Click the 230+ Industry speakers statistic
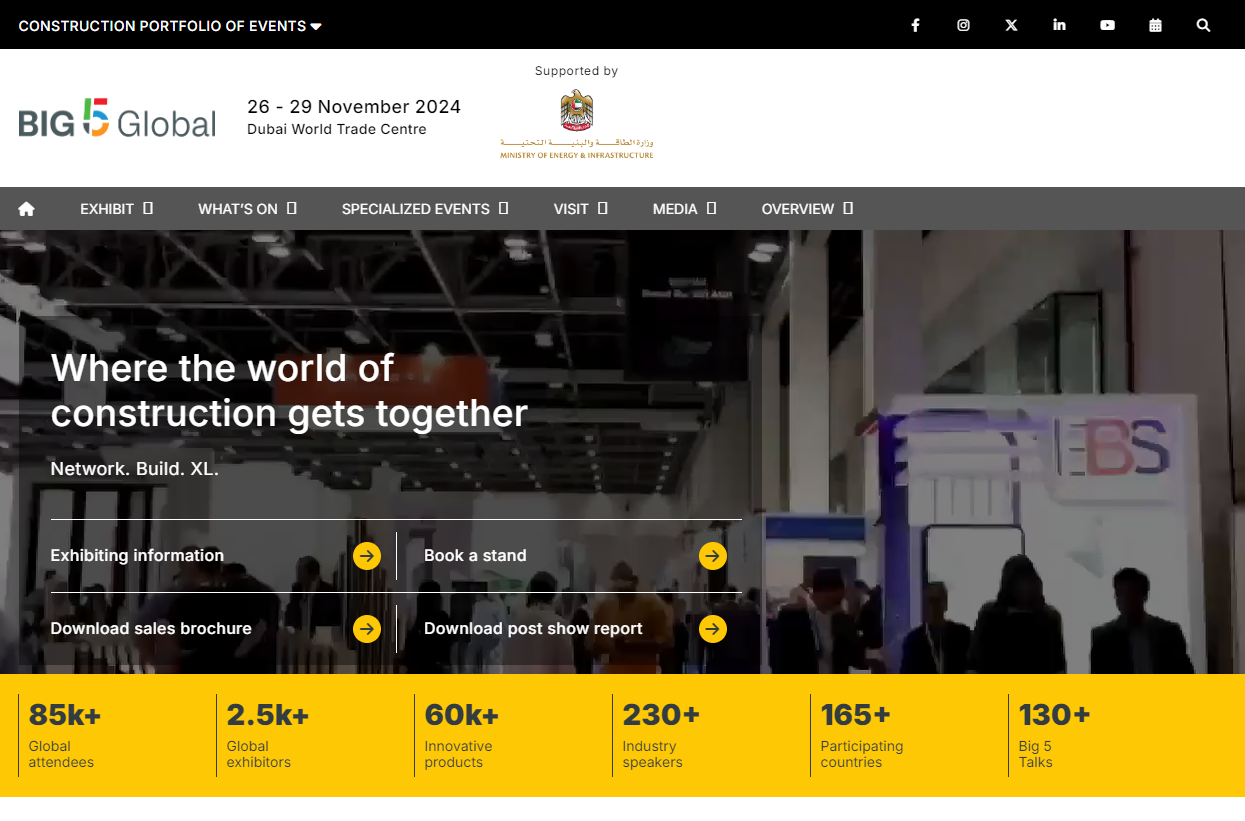Image resolution: width=1245 pixels, height=821 pixels. click(x=661, y=735)
